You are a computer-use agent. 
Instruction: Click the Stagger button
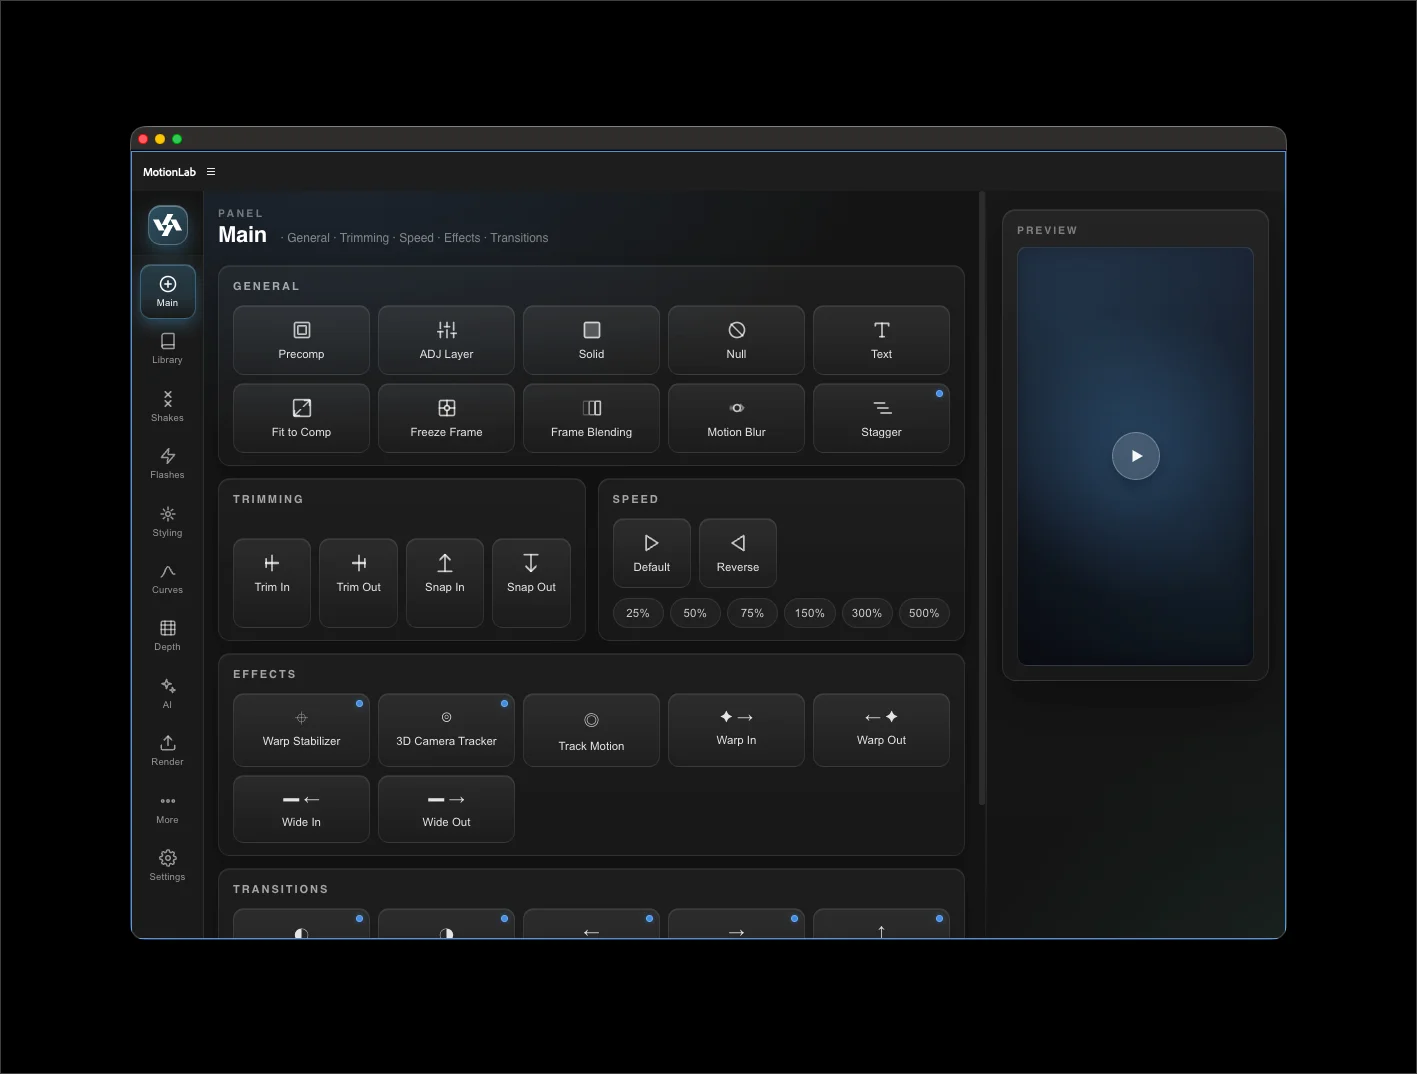point(881,418)
